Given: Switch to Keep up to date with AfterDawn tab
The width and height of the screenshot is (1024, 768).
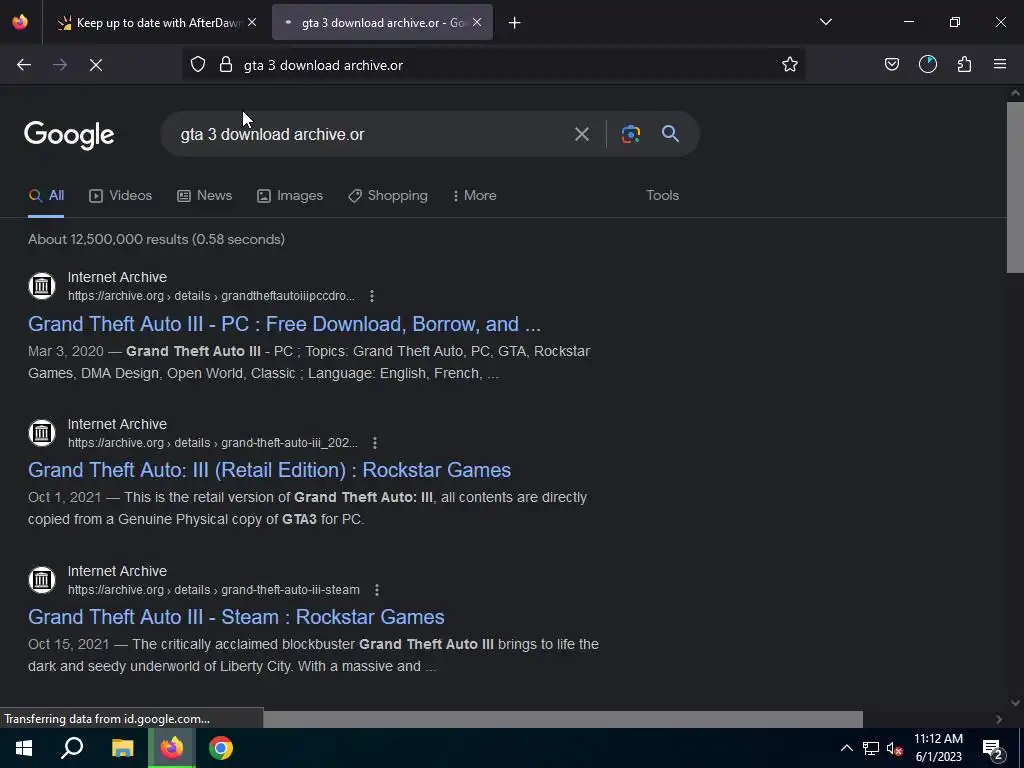Looking at the screenshot, I should [155, 23].
